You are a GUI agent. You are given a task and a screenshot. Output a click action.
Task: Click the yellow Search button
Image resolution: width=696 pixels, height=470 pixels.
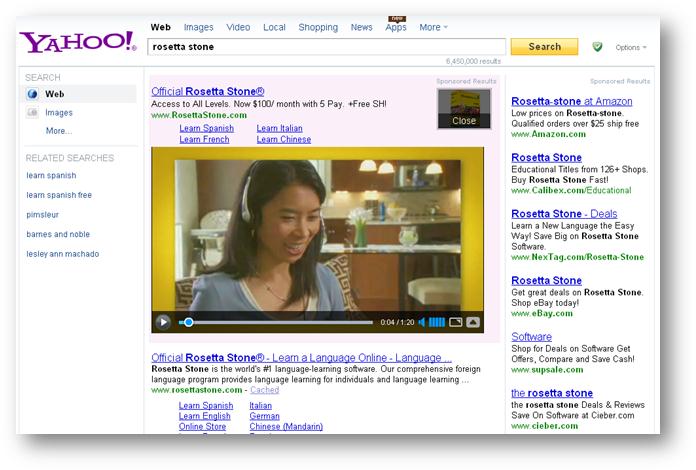tap(544, 47)
